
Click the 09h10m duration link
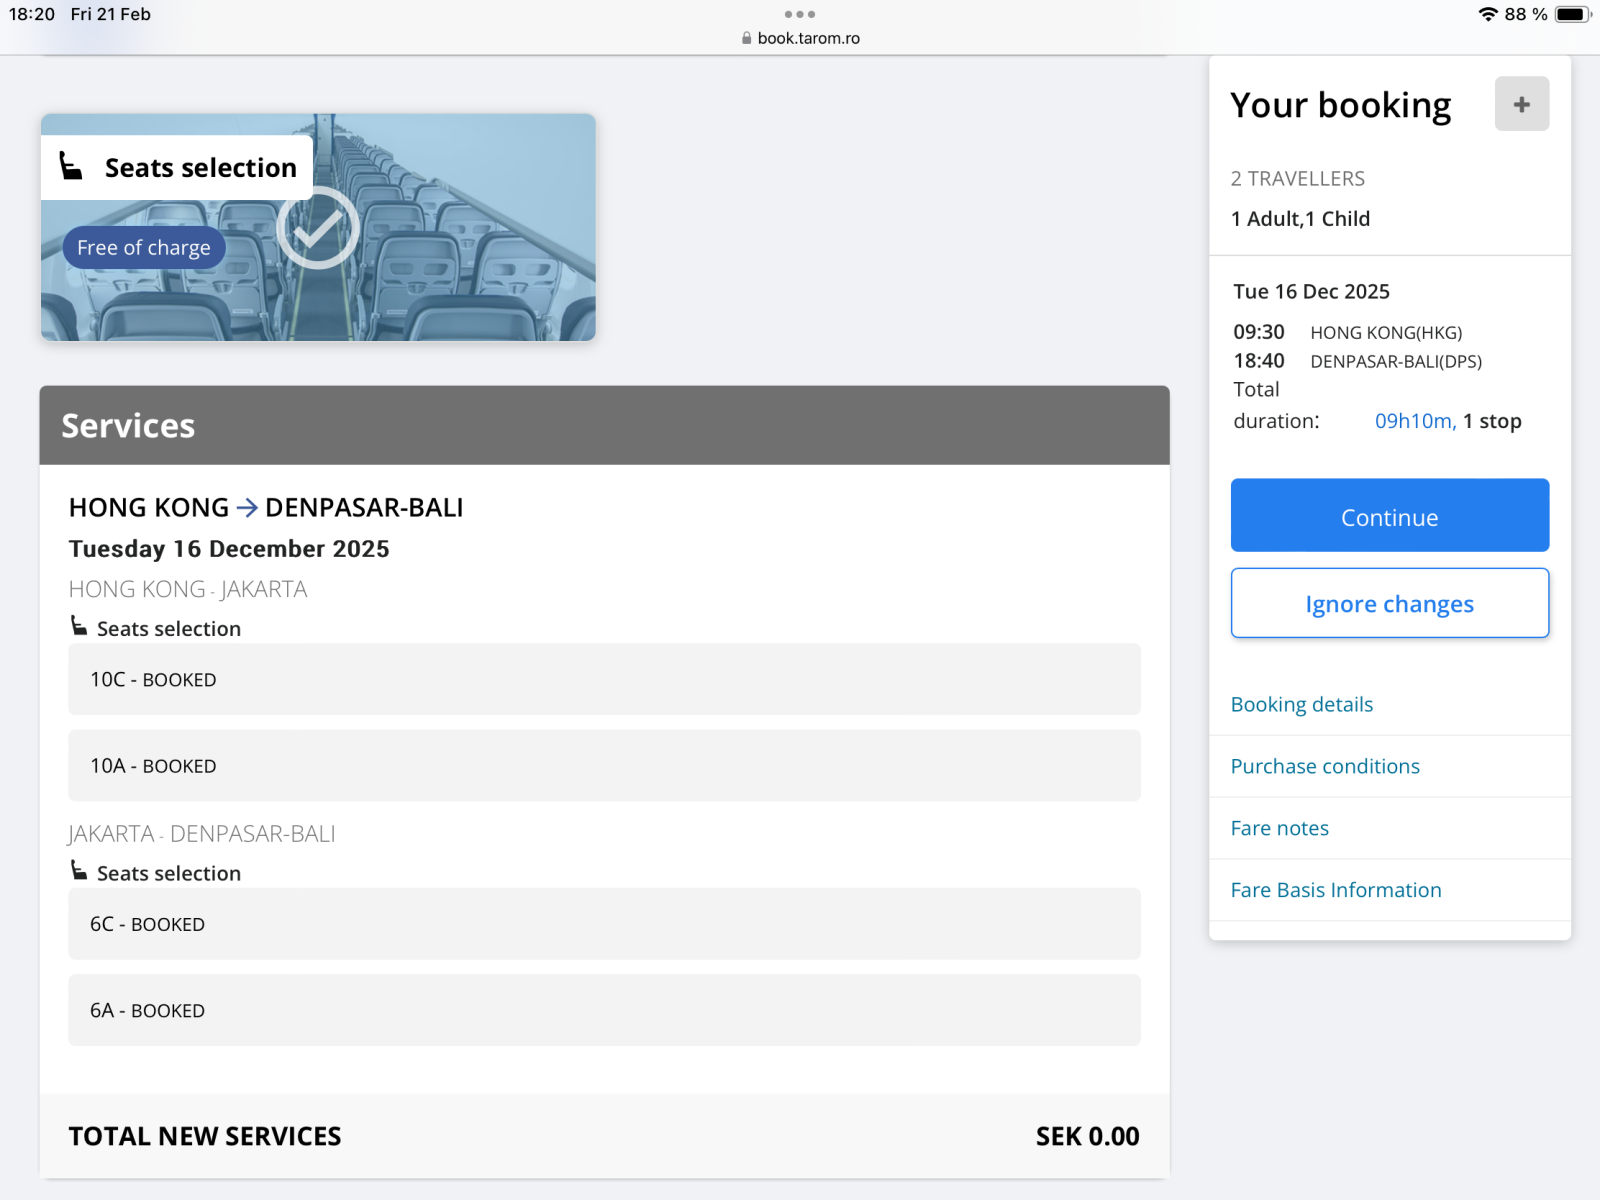point(1414,421)
